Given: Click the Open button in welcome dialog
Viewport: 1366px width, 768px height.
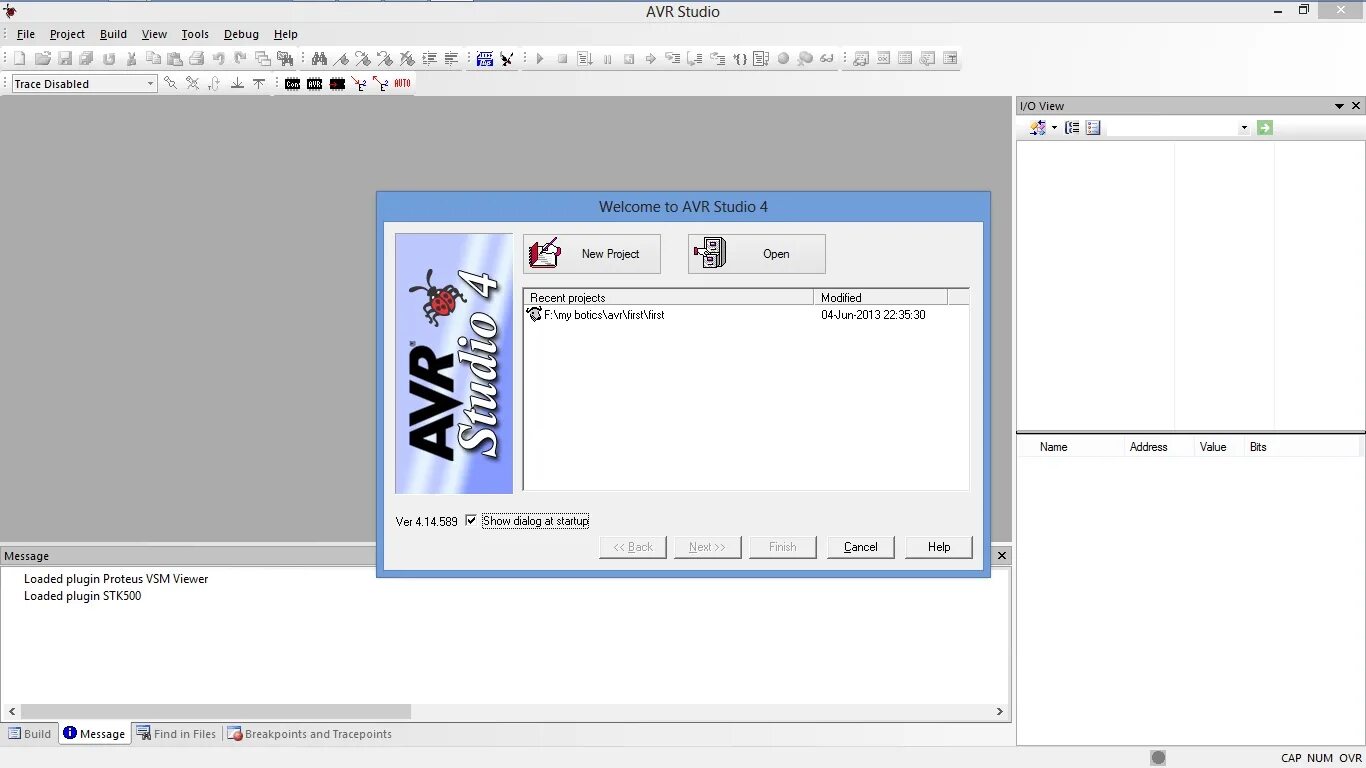Looking at the screenshot, I should click(757, 254).
